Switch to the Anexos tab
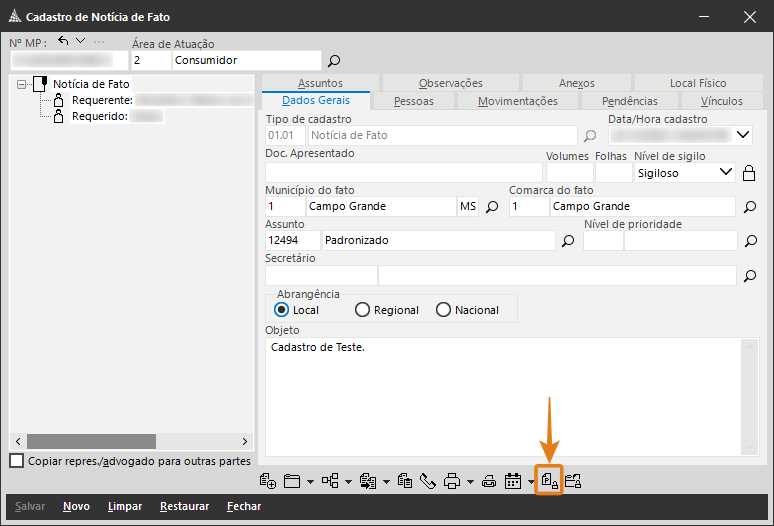774x526 pixels. click(x=577, y=83)
